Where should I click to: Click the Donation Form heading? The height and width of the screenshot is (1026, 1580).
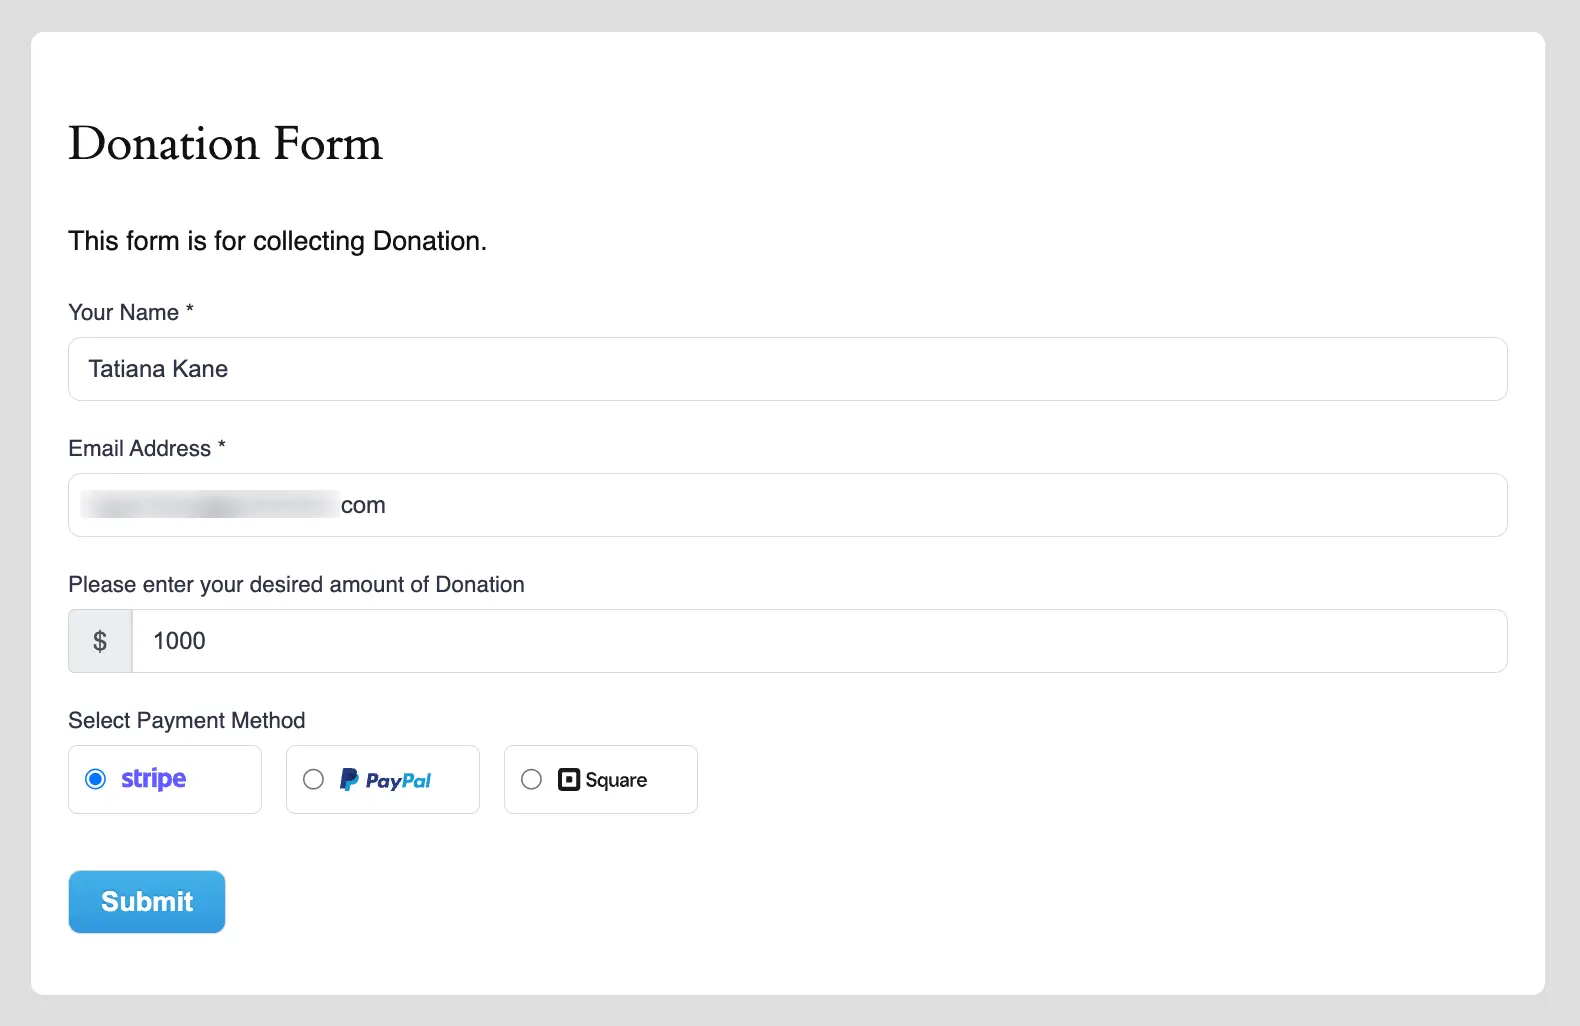[225, 145]
